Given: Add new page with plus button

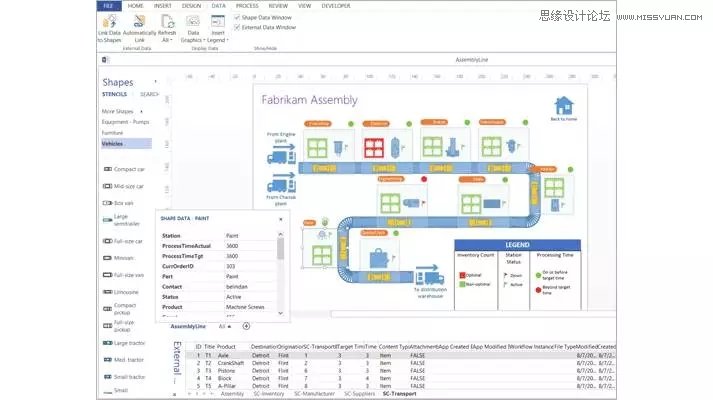Looking at the screenshot, I should coord(246,326).
